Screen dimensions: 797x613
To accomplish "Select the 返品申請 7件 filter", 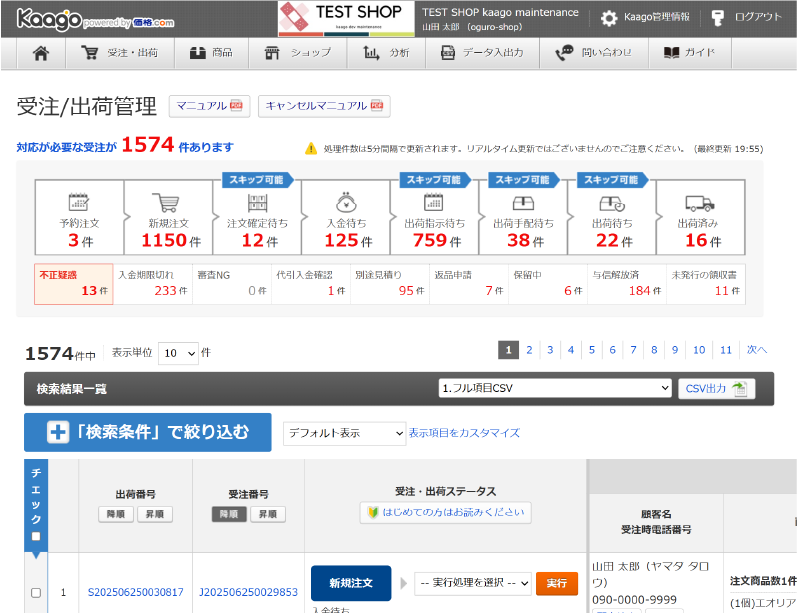I will 469,284.
